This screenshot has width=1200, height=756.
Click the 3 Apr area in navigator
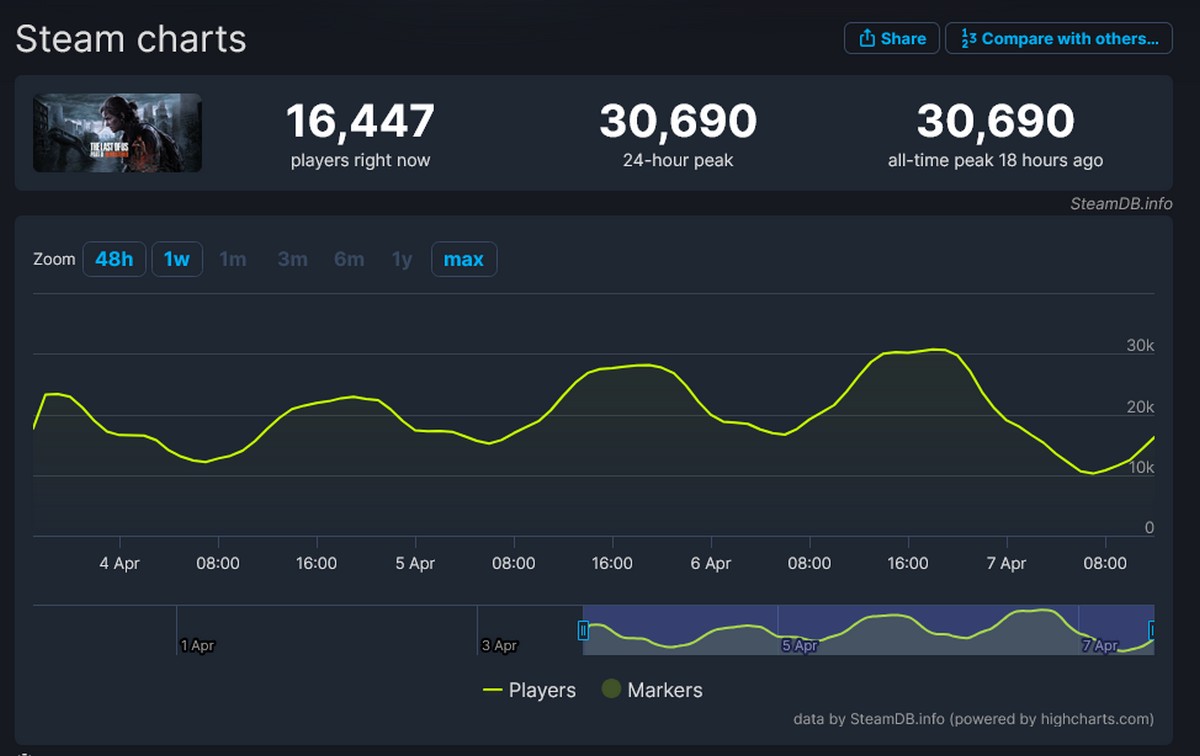click(498, 645)
